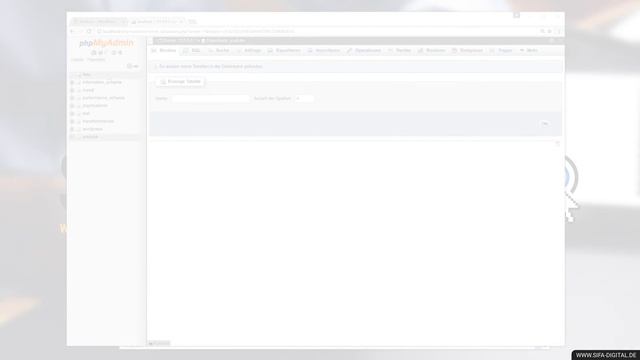The width and height of the screenshot is (640, 360).
Task: Open the Routinen tab
Action: pyautogui.click(x=431, y=51)
